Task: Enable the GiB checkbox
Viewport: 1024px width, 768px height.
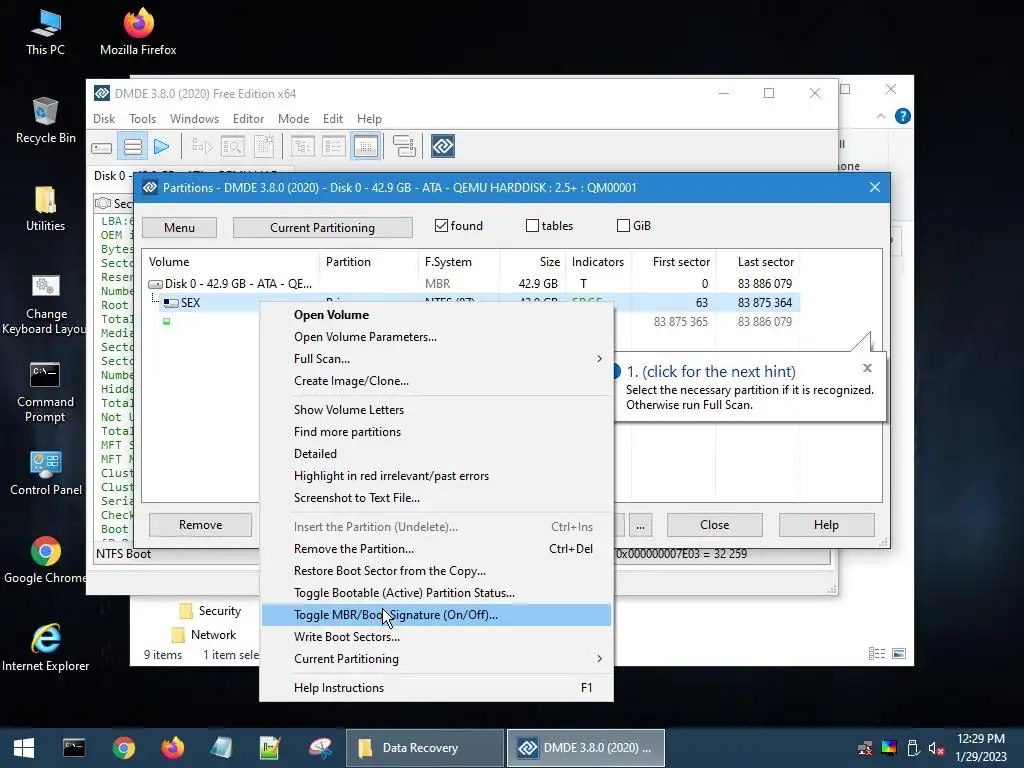Action: 624,225
